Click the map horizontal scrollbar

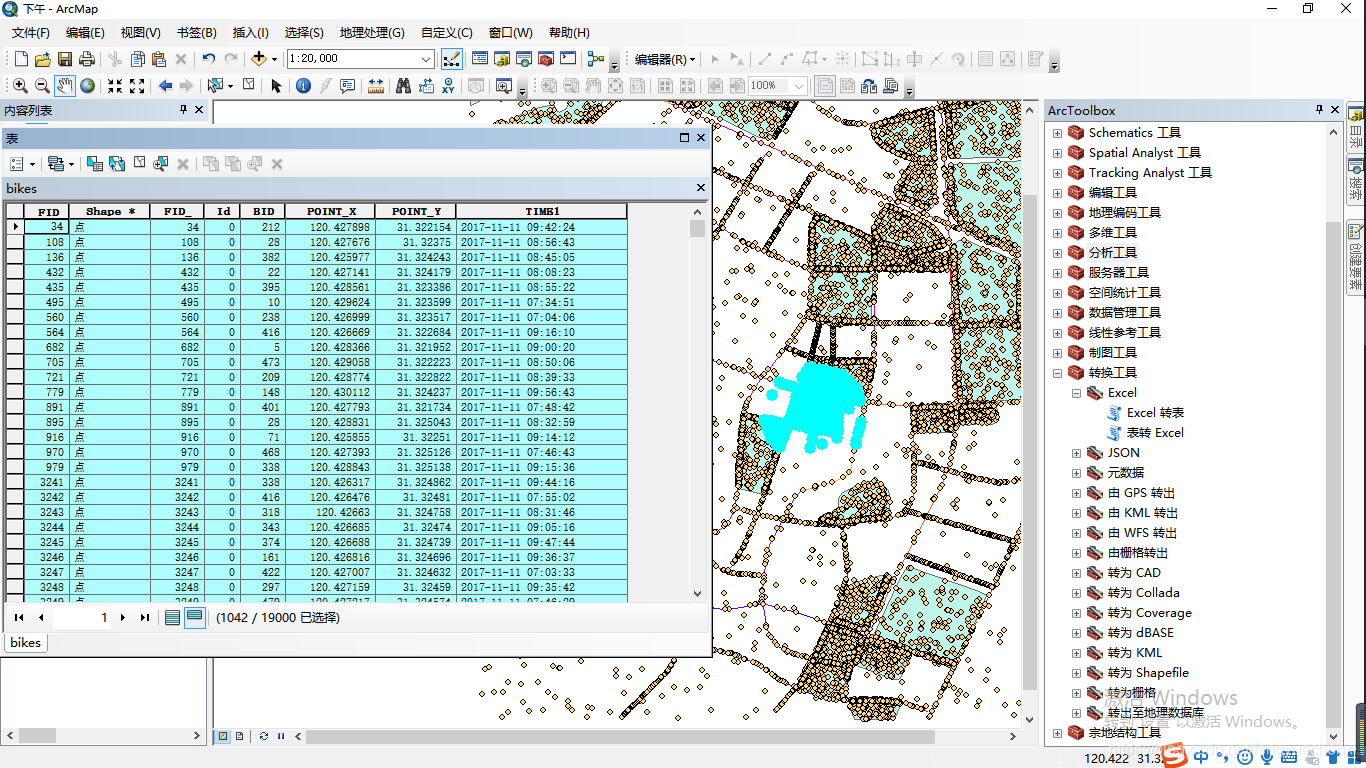[620, 736]
